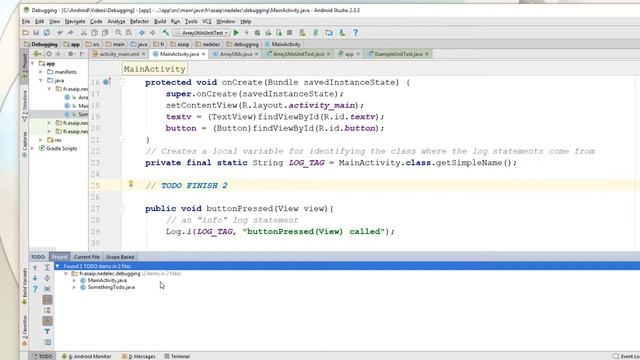This screenshot has height=360, width=640.
Task: Click Expand All icon in TODO panel
Action: point(47,267)
